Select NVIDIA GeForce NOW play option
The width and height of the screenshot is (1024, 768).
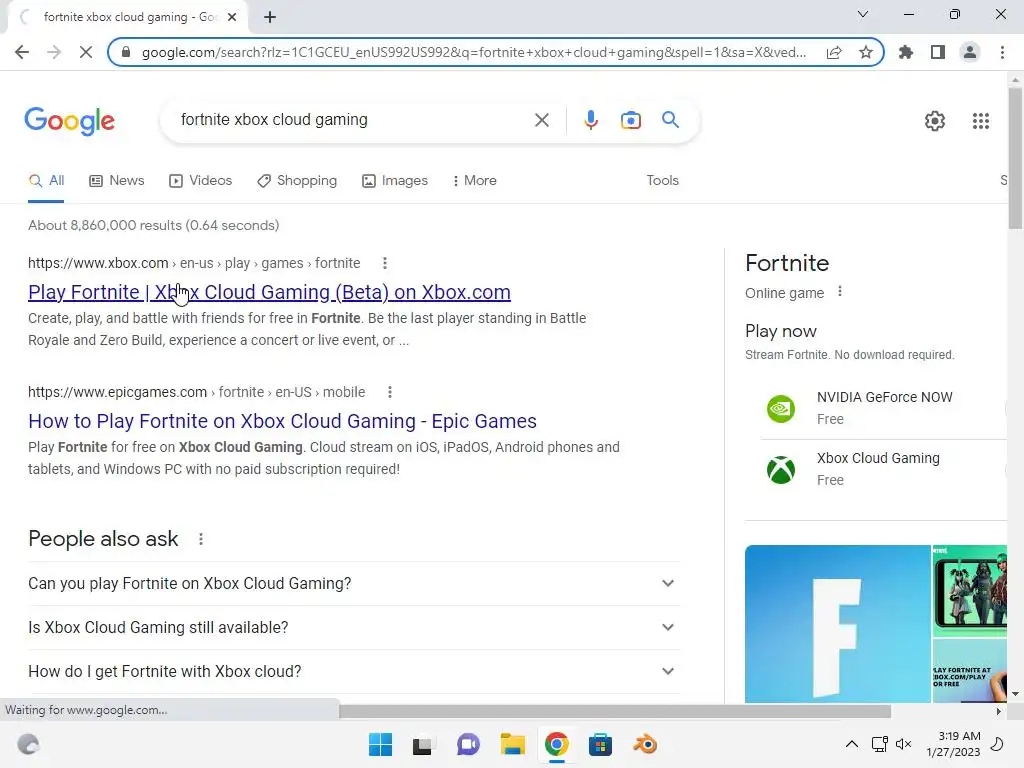884,408
